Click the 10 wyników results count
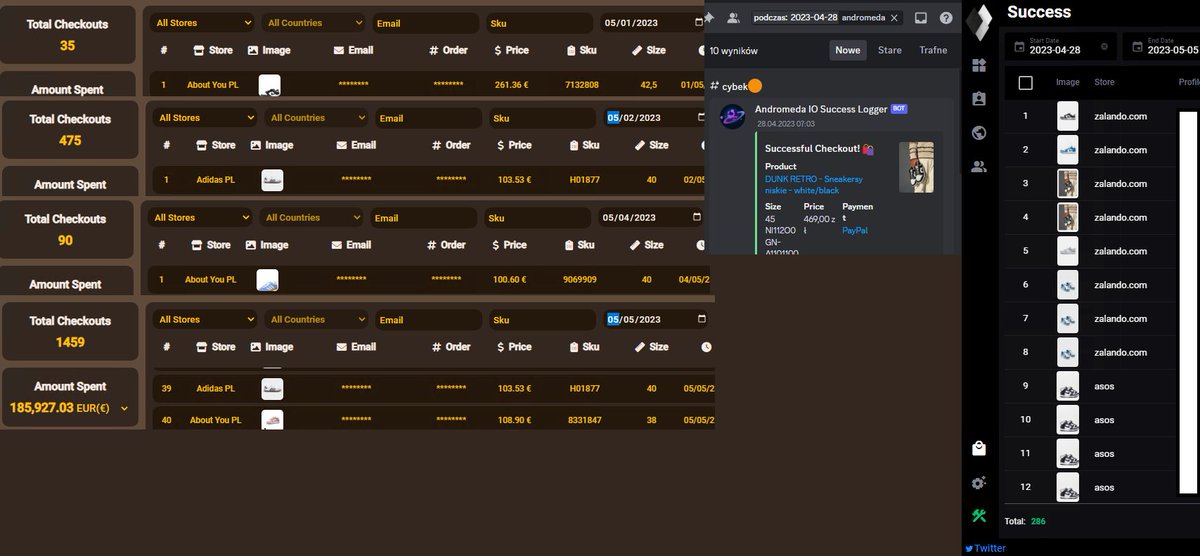 (733, 50)
